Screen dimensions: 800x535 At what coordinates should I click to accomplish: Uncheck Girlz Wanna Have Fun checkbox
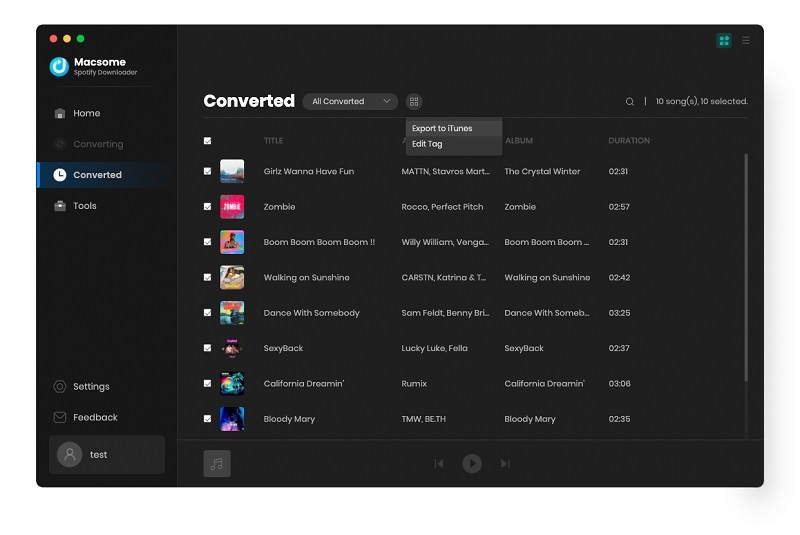208,171
